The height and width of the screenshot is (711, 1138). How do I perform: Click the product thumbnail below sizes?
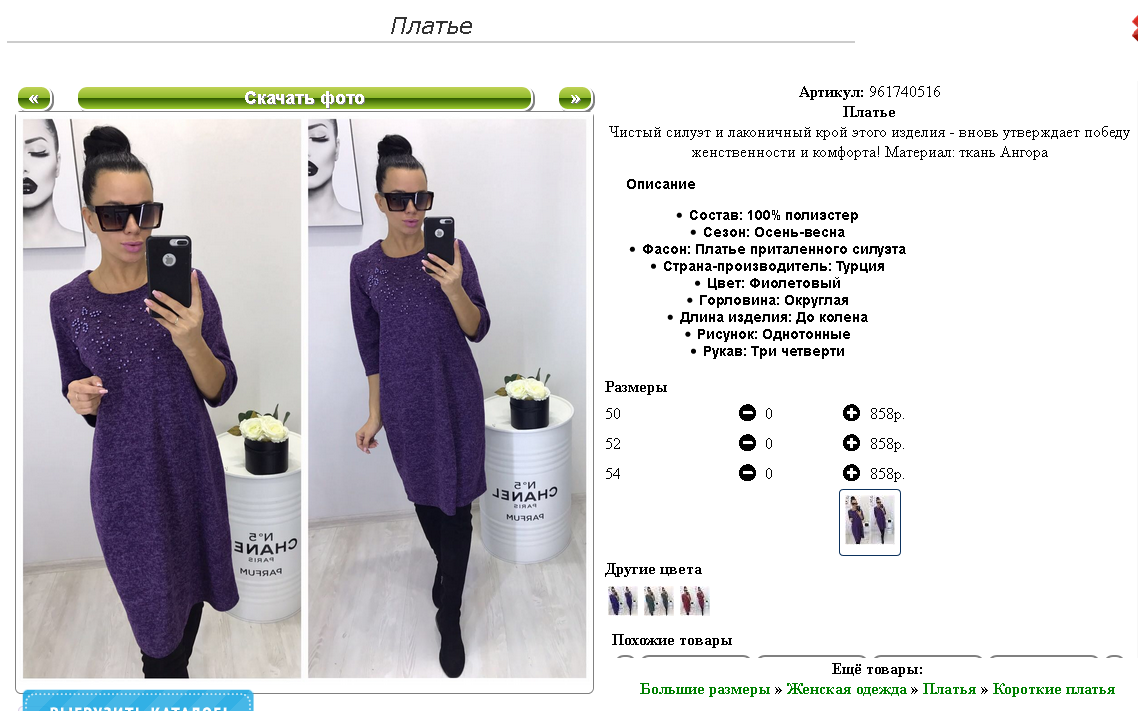(x=869, y=522)
